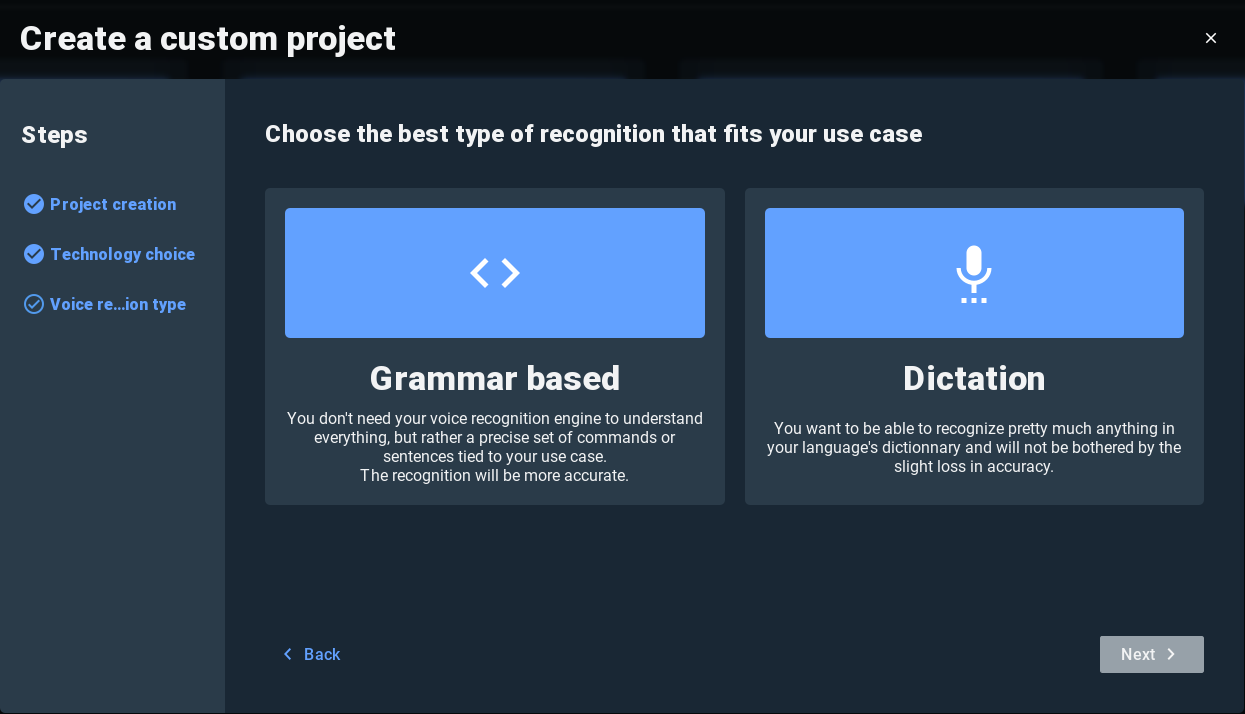
Task: Click the right chevron on the Next button
Action: coord(1171,654)
